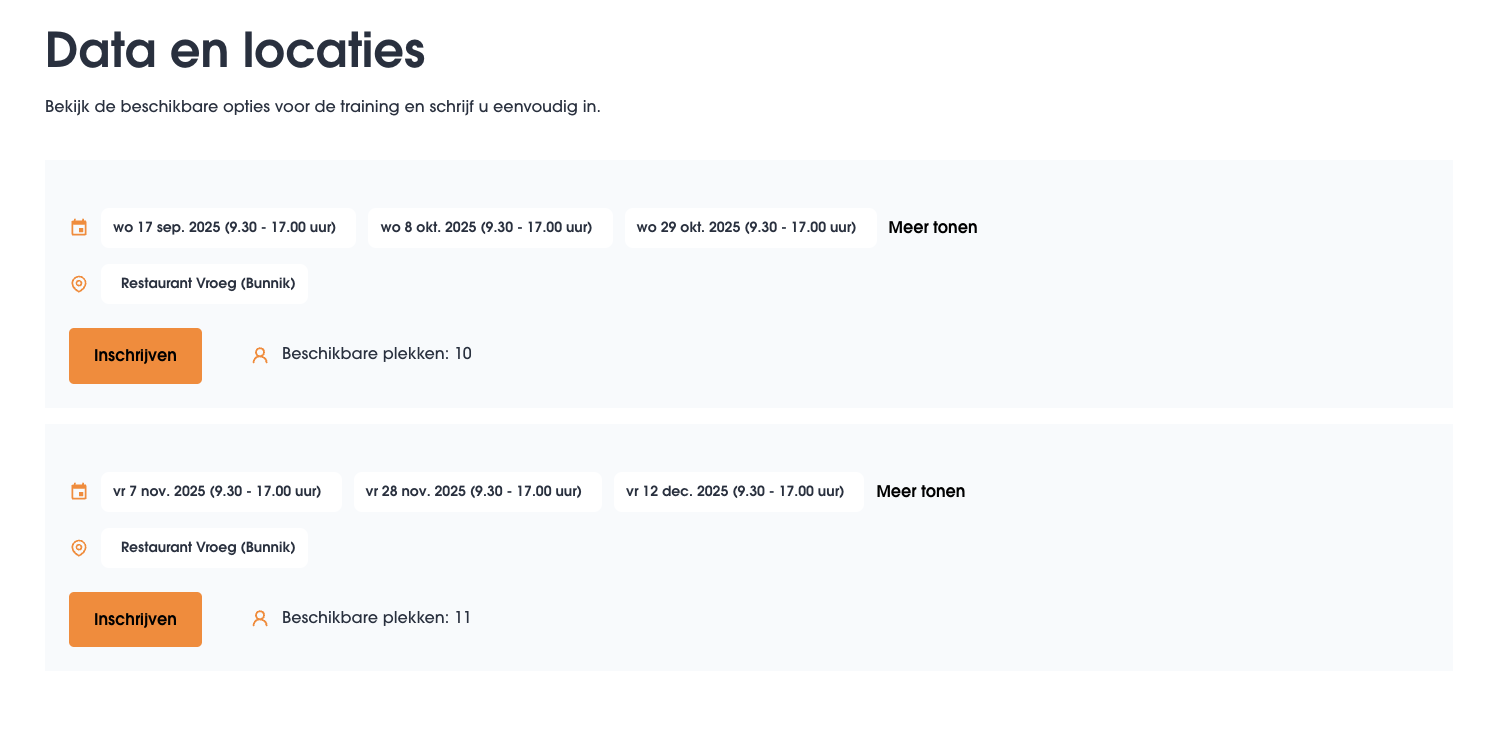Click person icon next to Beschikbare plekken: 11
The height and width of the screenshot is (730, 1510).
point(260,619)
